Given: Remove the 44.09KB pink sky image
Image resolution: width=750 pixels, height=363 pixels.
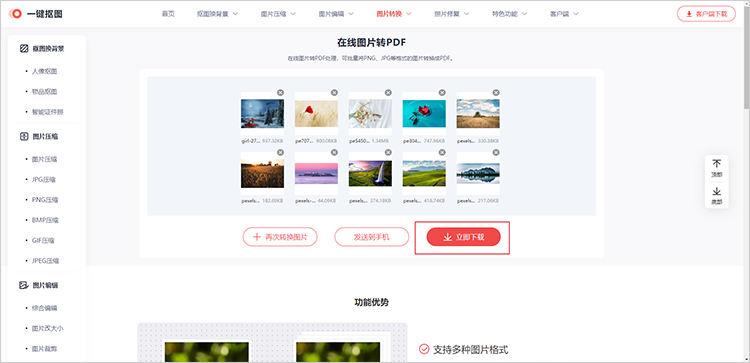Looking at the screenshot, I should [x=334, y=152].
